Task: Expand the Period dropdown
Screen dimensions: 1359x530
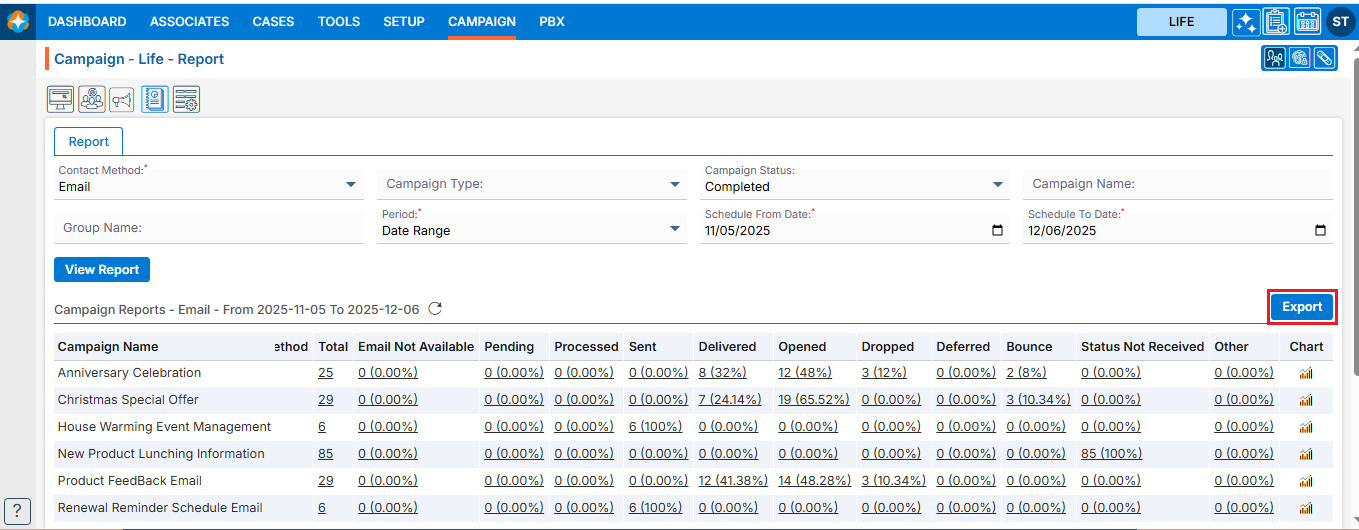Action: pos(674,229)
